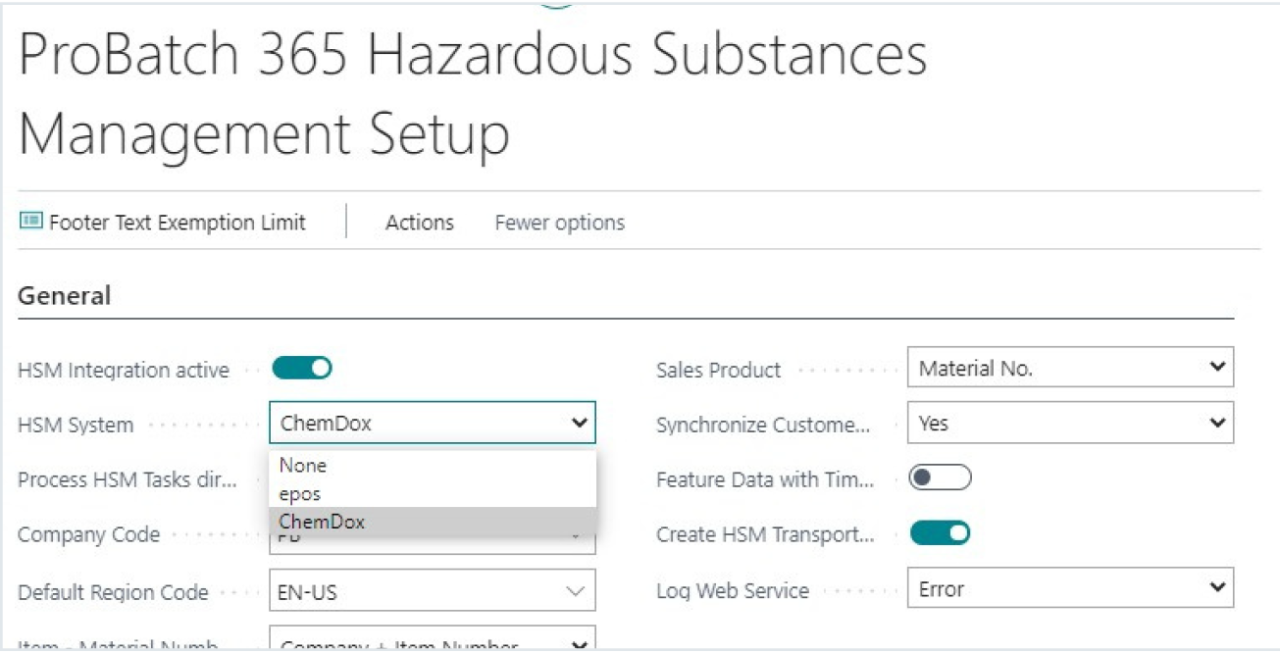1280x653 pixels.
Task: Open Item Material Number dropdown
Action: coord(432,643)
